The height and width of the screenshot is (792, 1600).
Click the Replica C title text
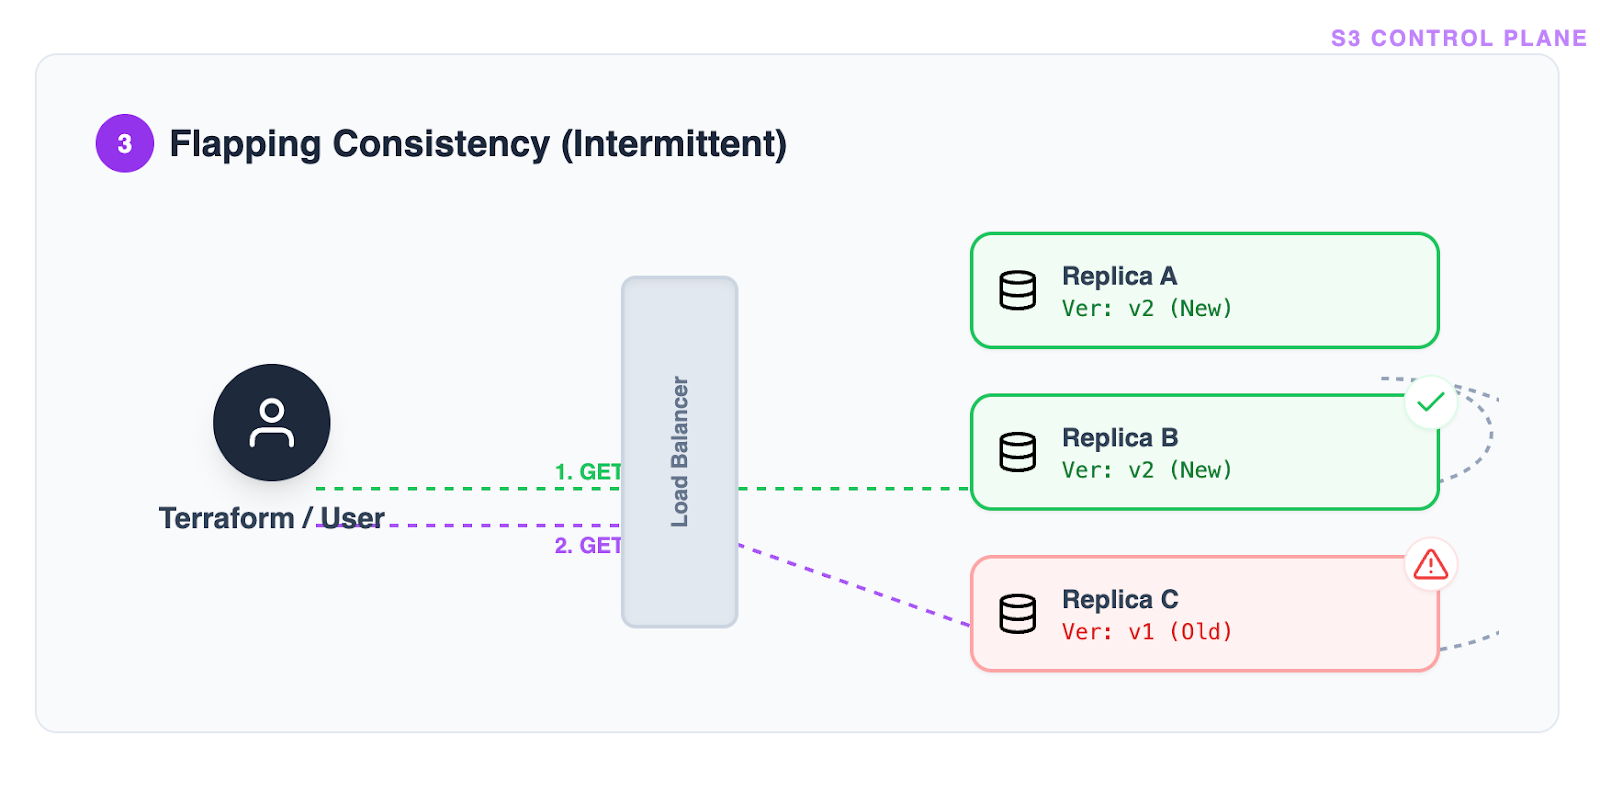1120,600
